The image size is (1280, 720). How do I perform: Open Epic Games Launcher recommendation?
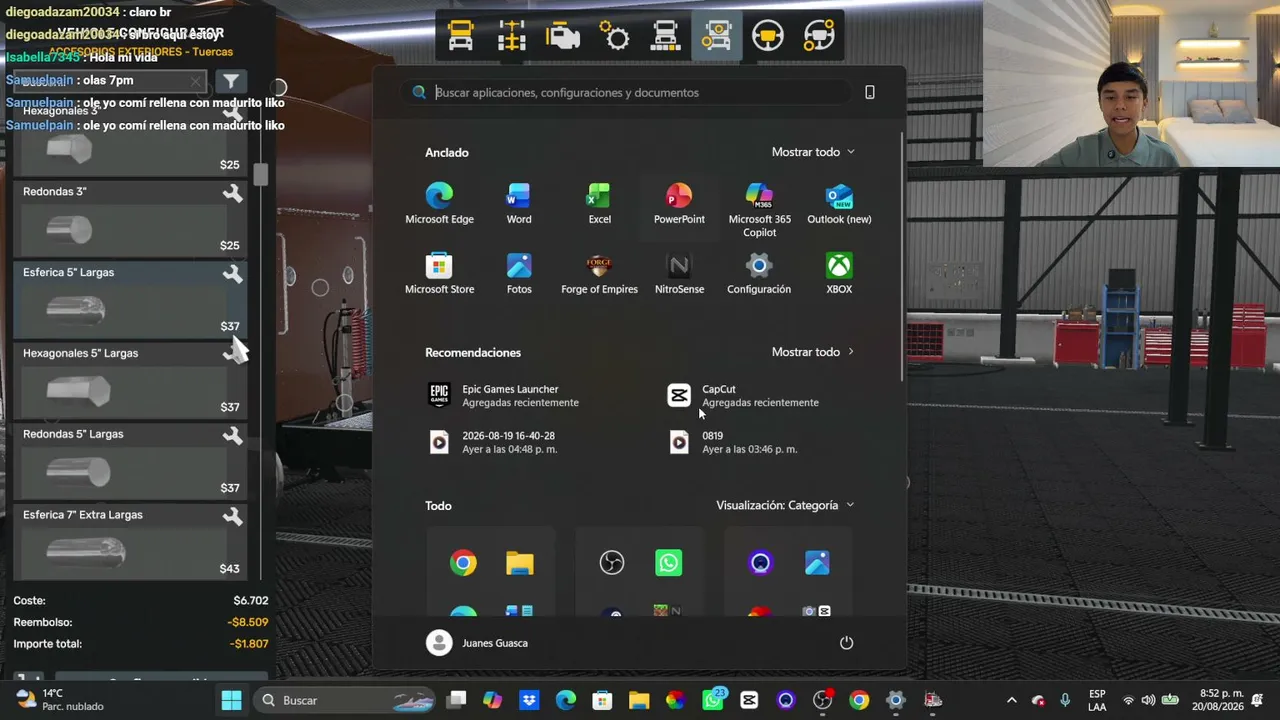[x=503, y=395]
